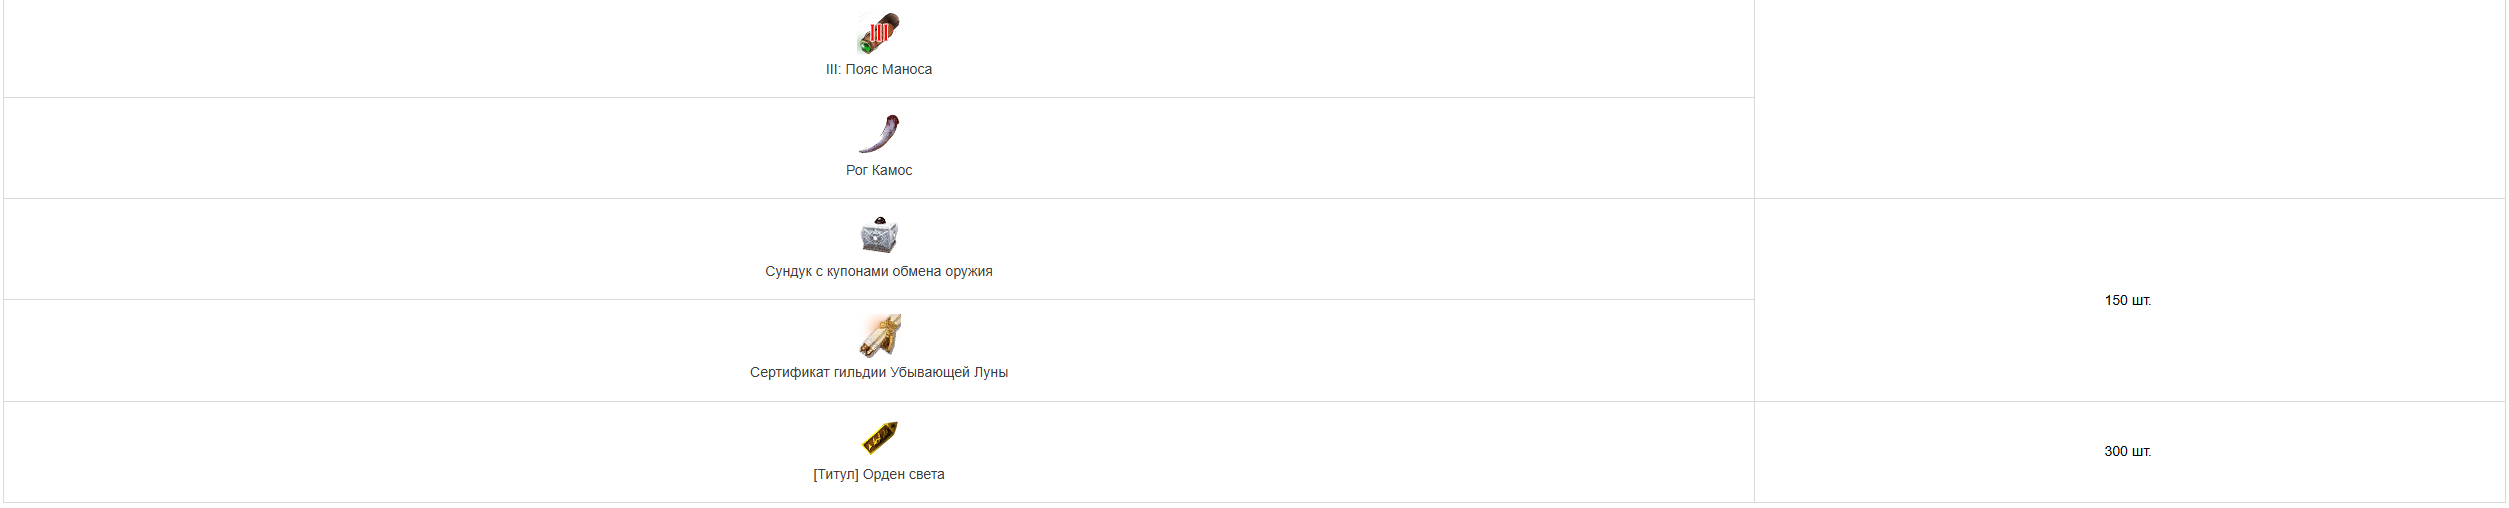Click the Рог Камос horn icon
Viewport: 2509px width, 508px height.
[x=879, y=134]
